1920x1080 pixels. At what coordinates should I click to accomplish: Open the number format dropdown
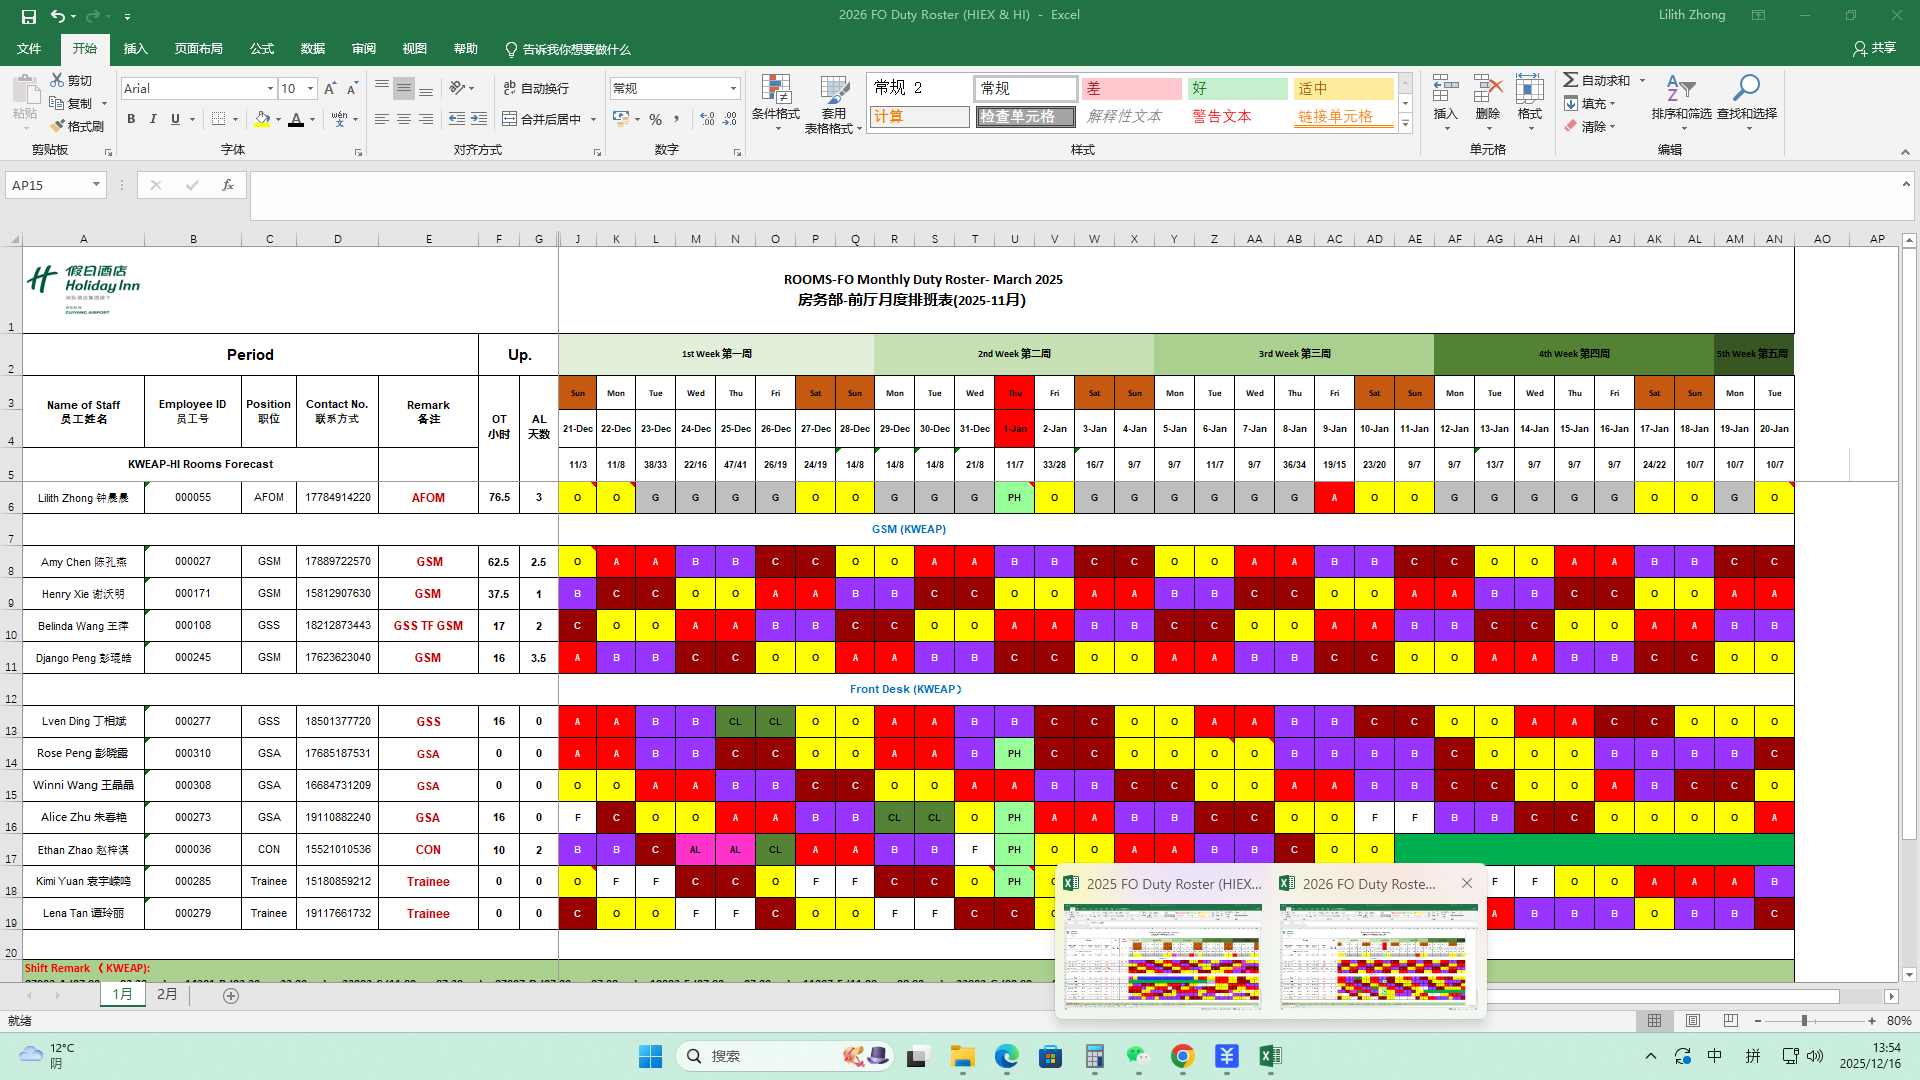tap(733, 88)
